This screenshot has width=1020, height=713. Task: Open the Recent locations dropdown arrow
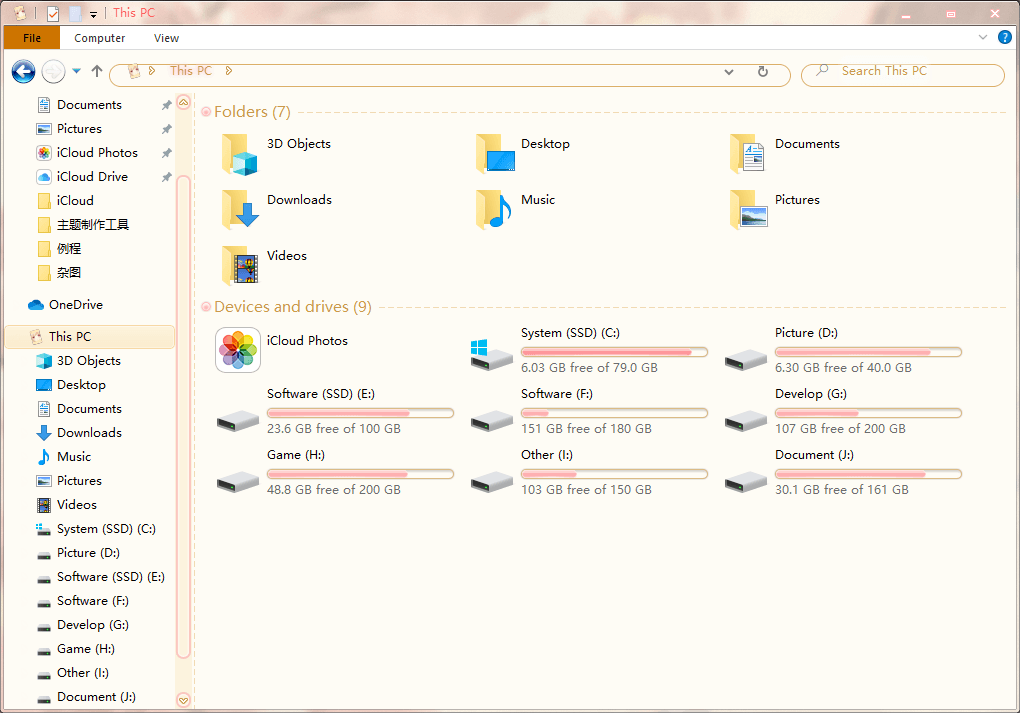tap(77, 71)
